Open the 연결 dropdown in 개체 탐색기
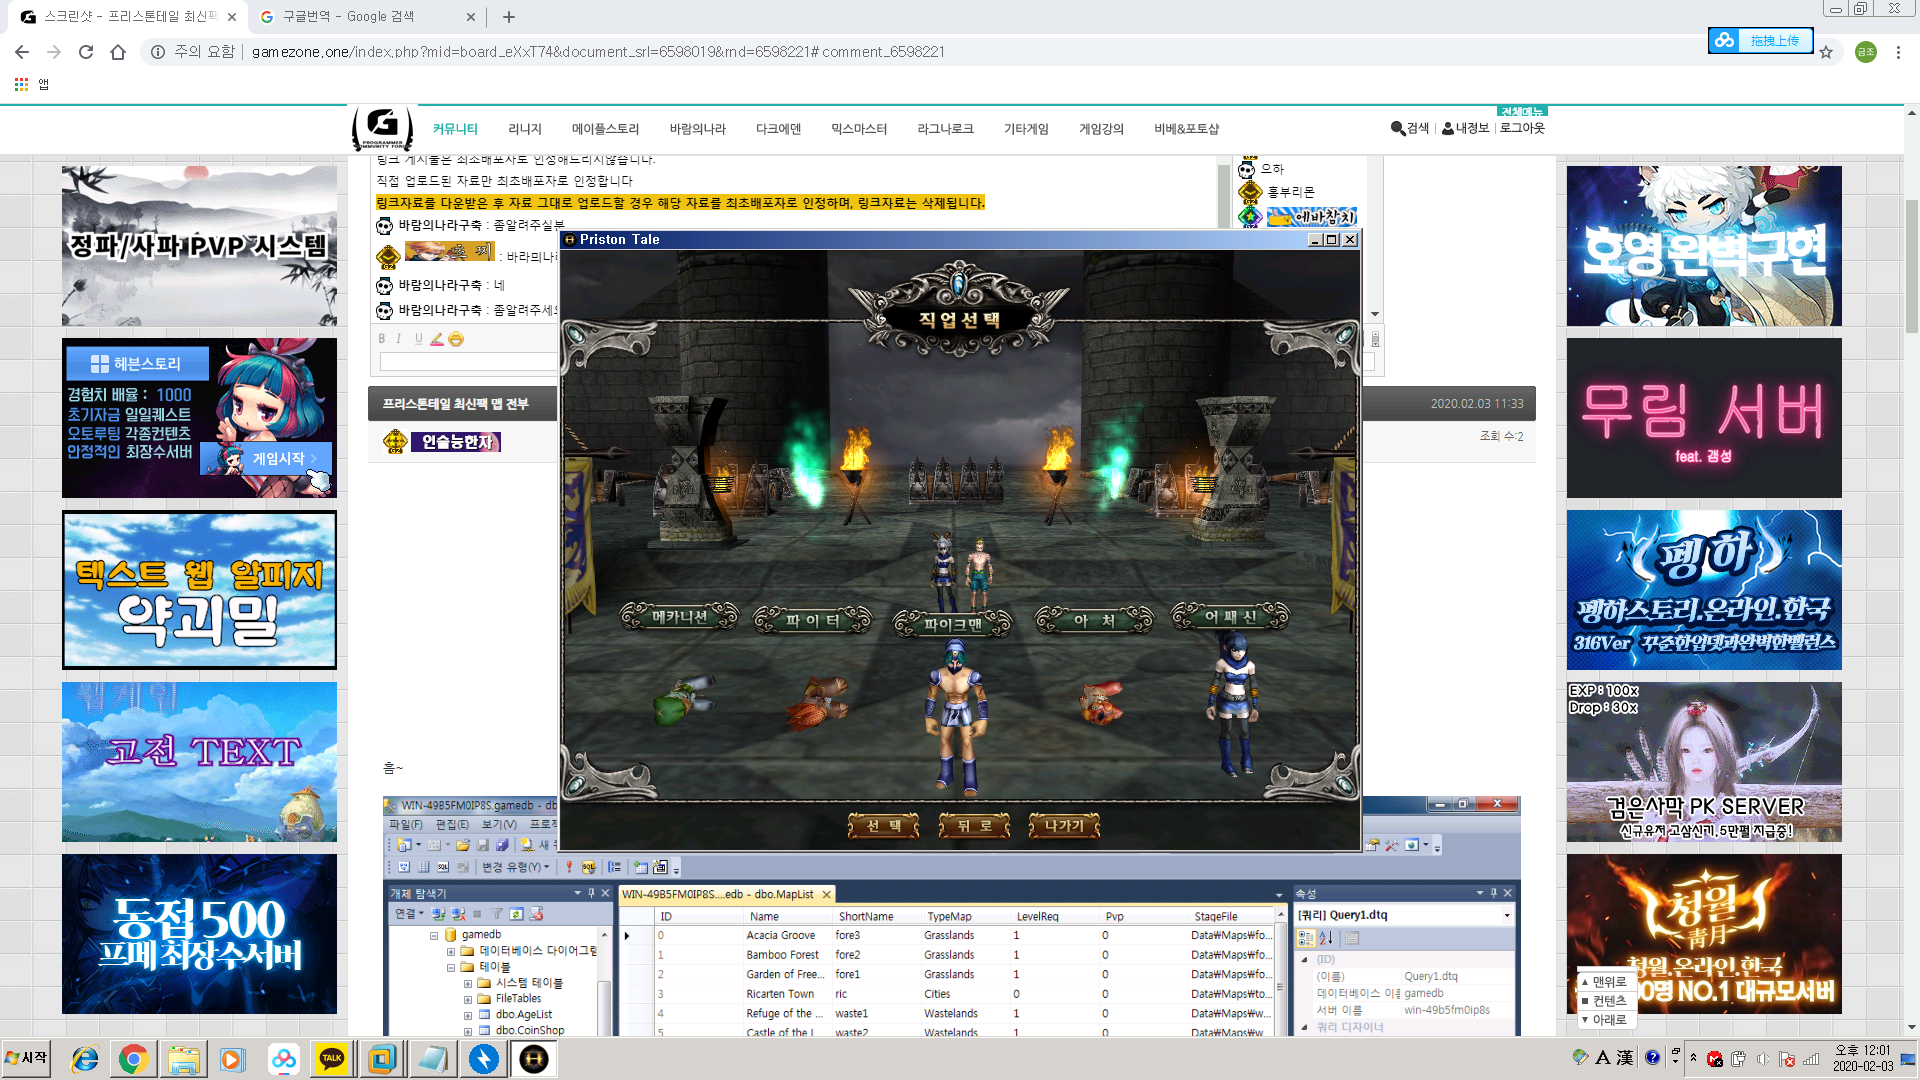This screenshot has width=1920, height=1080. 409,914
